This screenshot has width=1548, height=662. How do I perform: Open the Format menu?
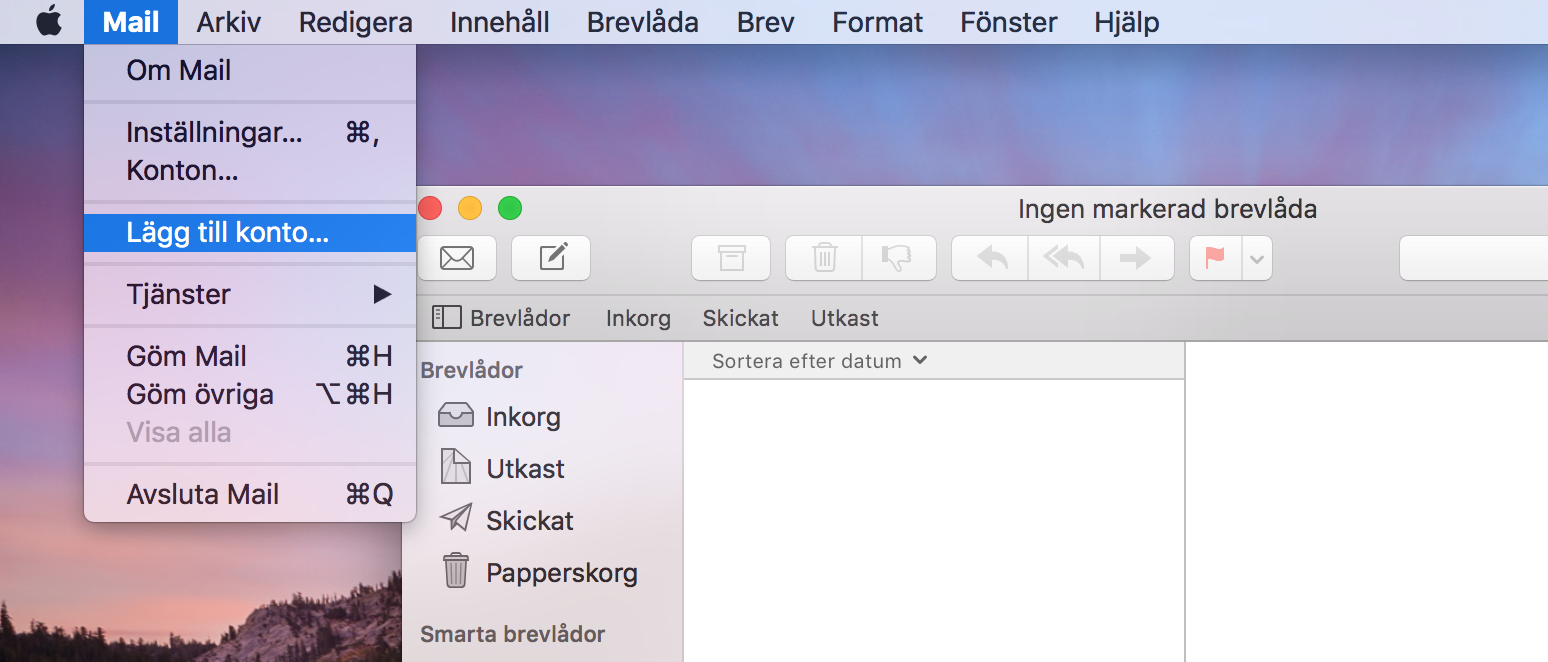[878, 22]
